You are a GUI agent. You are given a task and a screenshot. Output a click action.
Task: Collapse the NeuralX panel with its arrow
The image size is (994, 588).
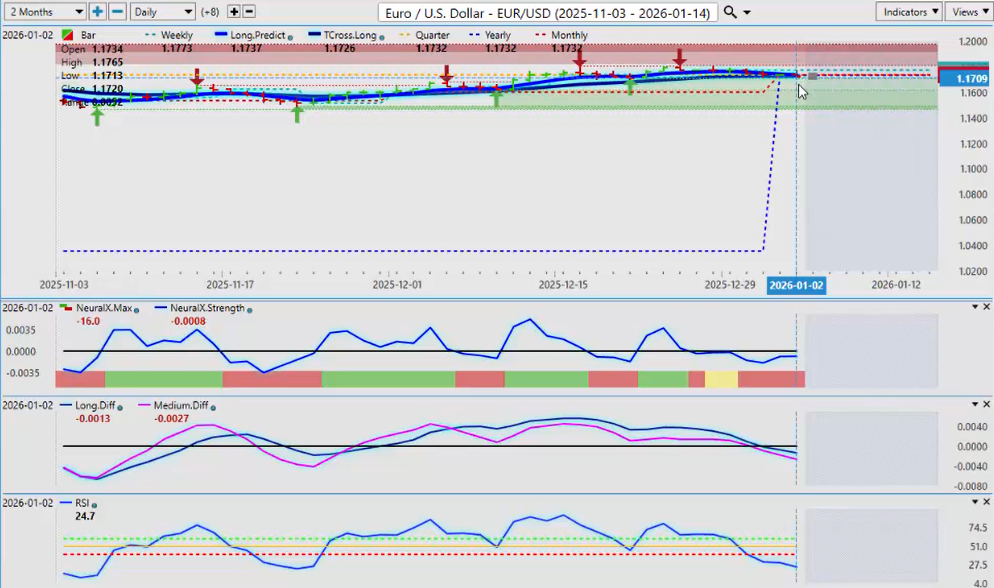tap(975, 307)
